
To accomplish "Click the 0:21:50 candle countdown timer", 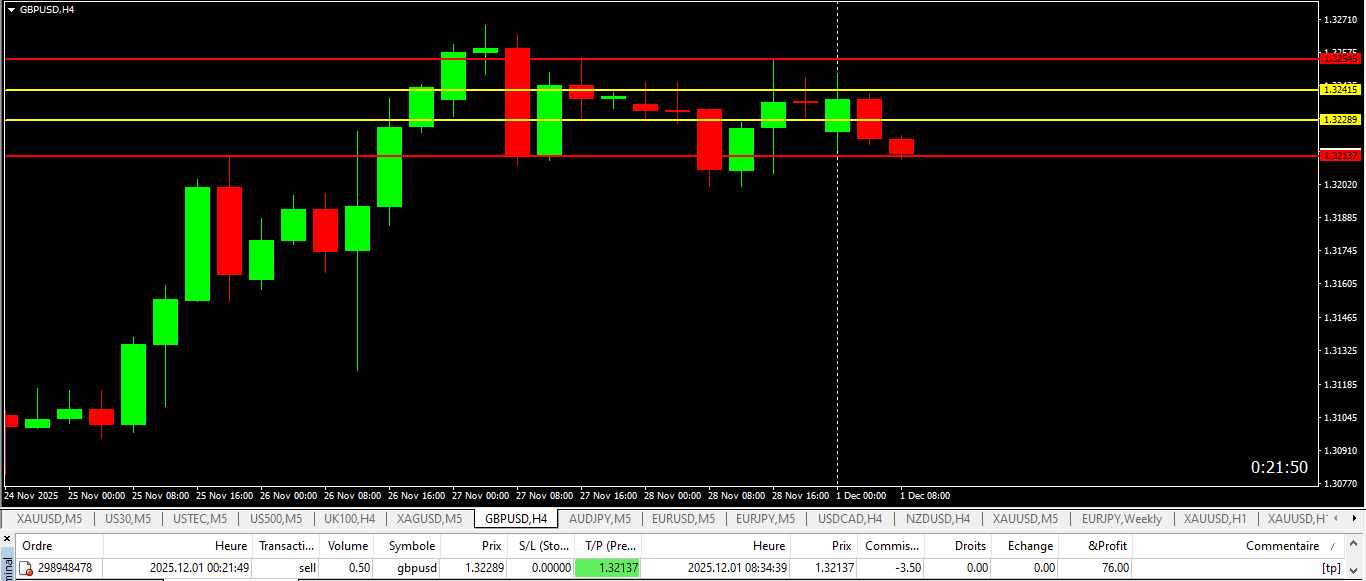I will pos(1279,467).
